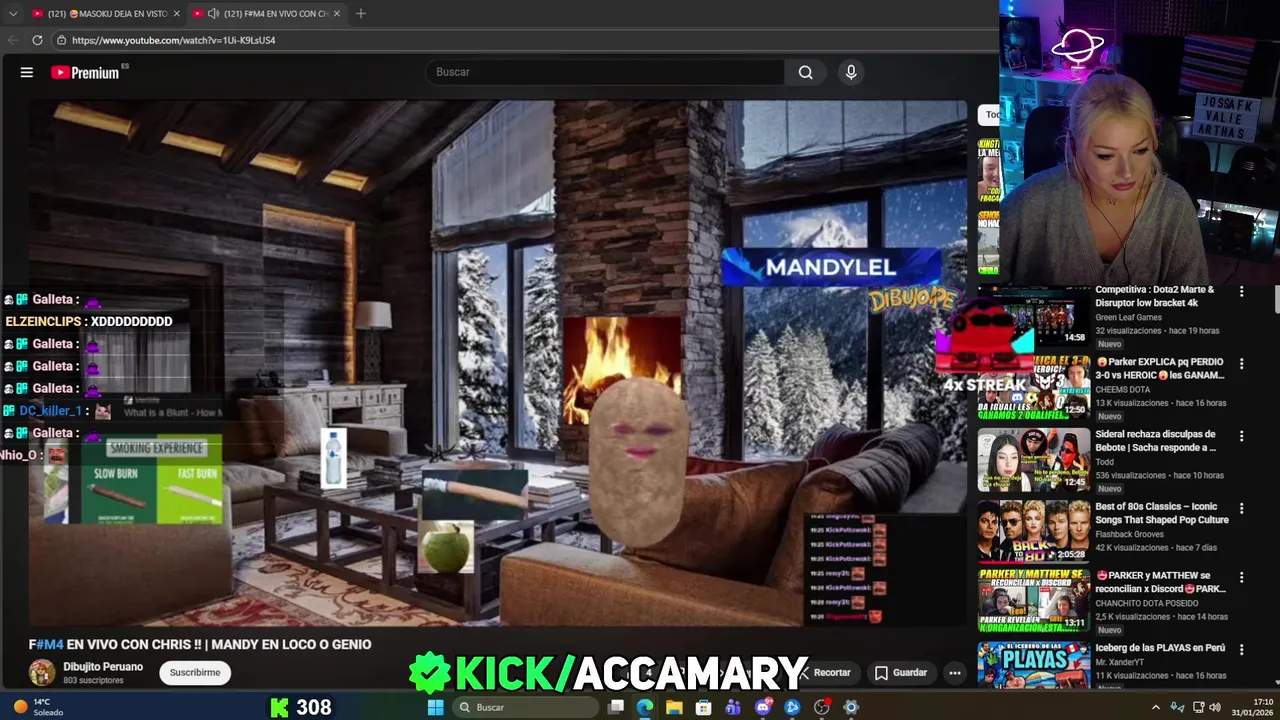Image resolution: width=1280 pixels, height=720 pixels.
Task: Open Microsoft Store from taskbar
Action: coord(704,707)
